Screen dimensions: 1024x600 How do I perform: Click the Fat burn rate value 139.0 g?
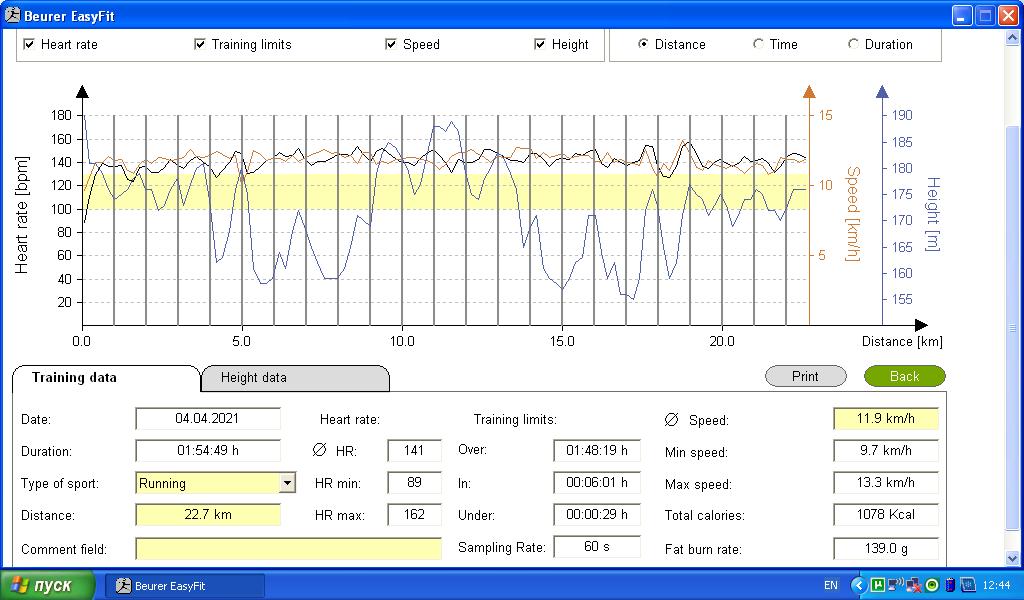[x=886, y=548]
